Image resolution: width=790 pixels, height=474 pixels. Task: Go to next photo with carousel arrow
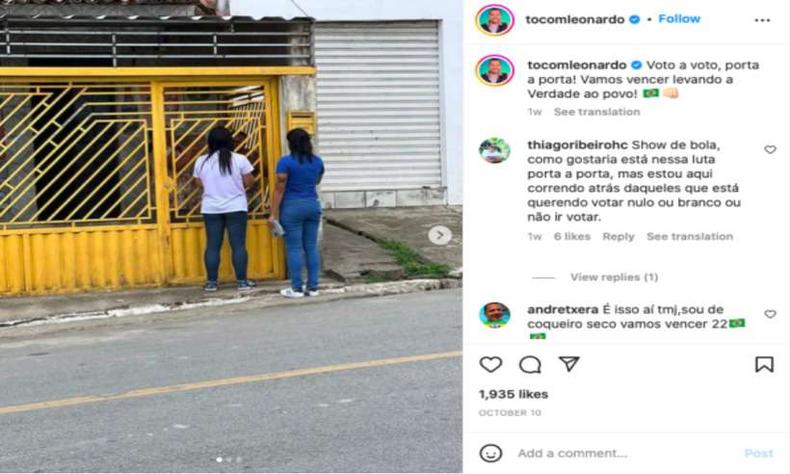pos(440,235)
